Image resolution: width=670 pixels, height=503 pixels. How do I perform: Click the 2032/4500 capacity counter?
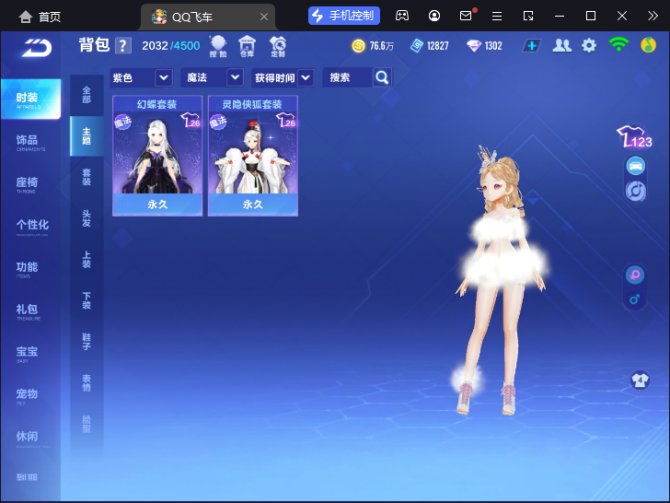click(171, 46)
